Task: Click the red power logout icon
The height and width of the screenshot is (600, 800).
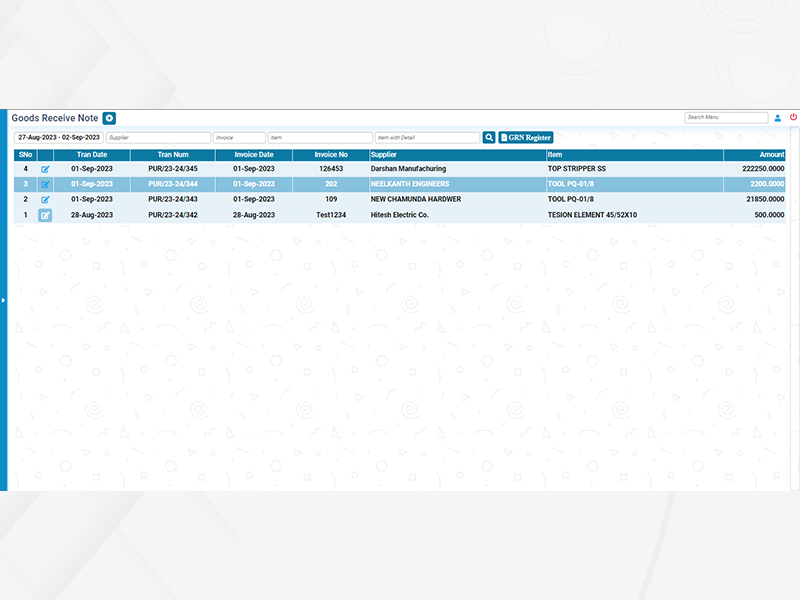Action: 793,117
